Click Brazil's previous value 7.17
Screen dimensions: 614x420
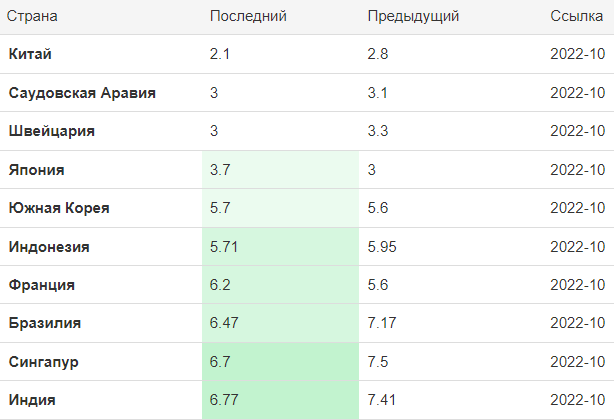[382, 323]
